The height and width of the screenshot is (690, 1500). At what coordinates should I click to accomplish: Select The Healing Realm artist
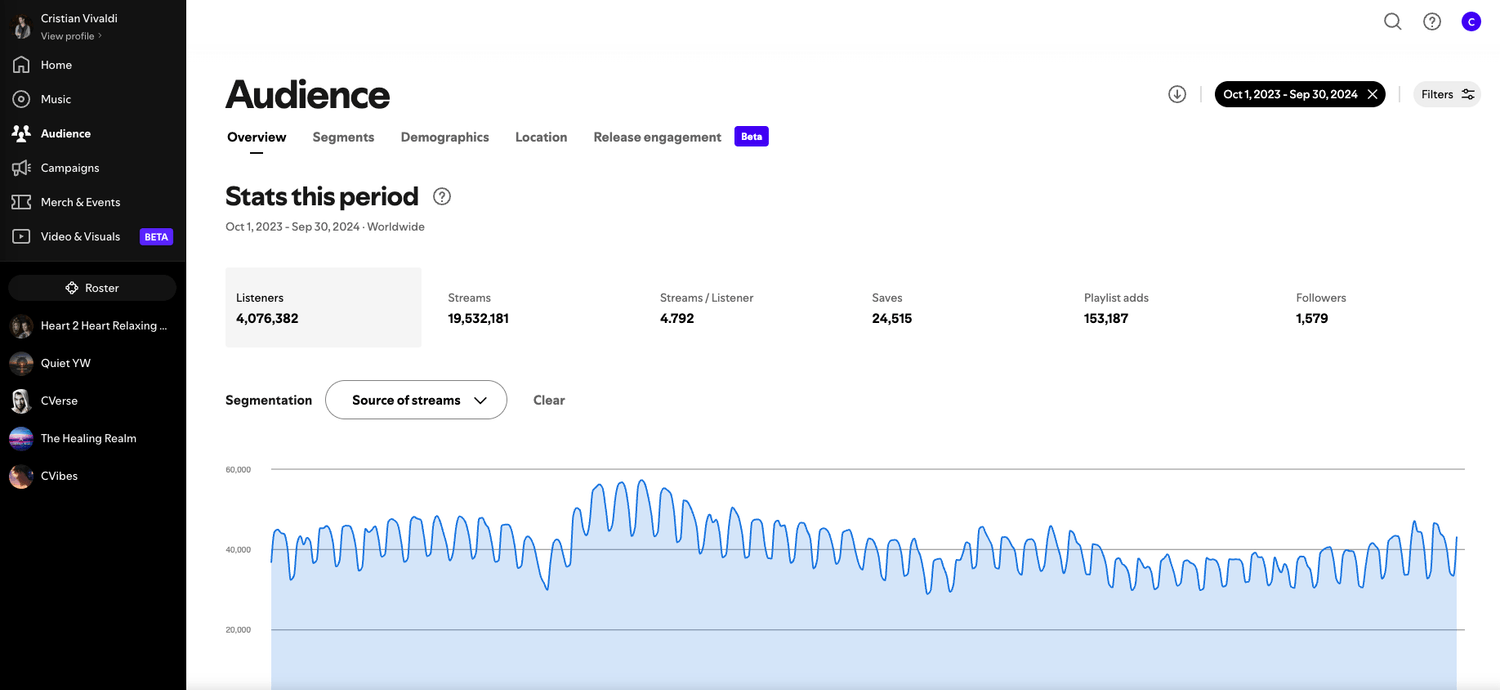click(x=88, y=438)
